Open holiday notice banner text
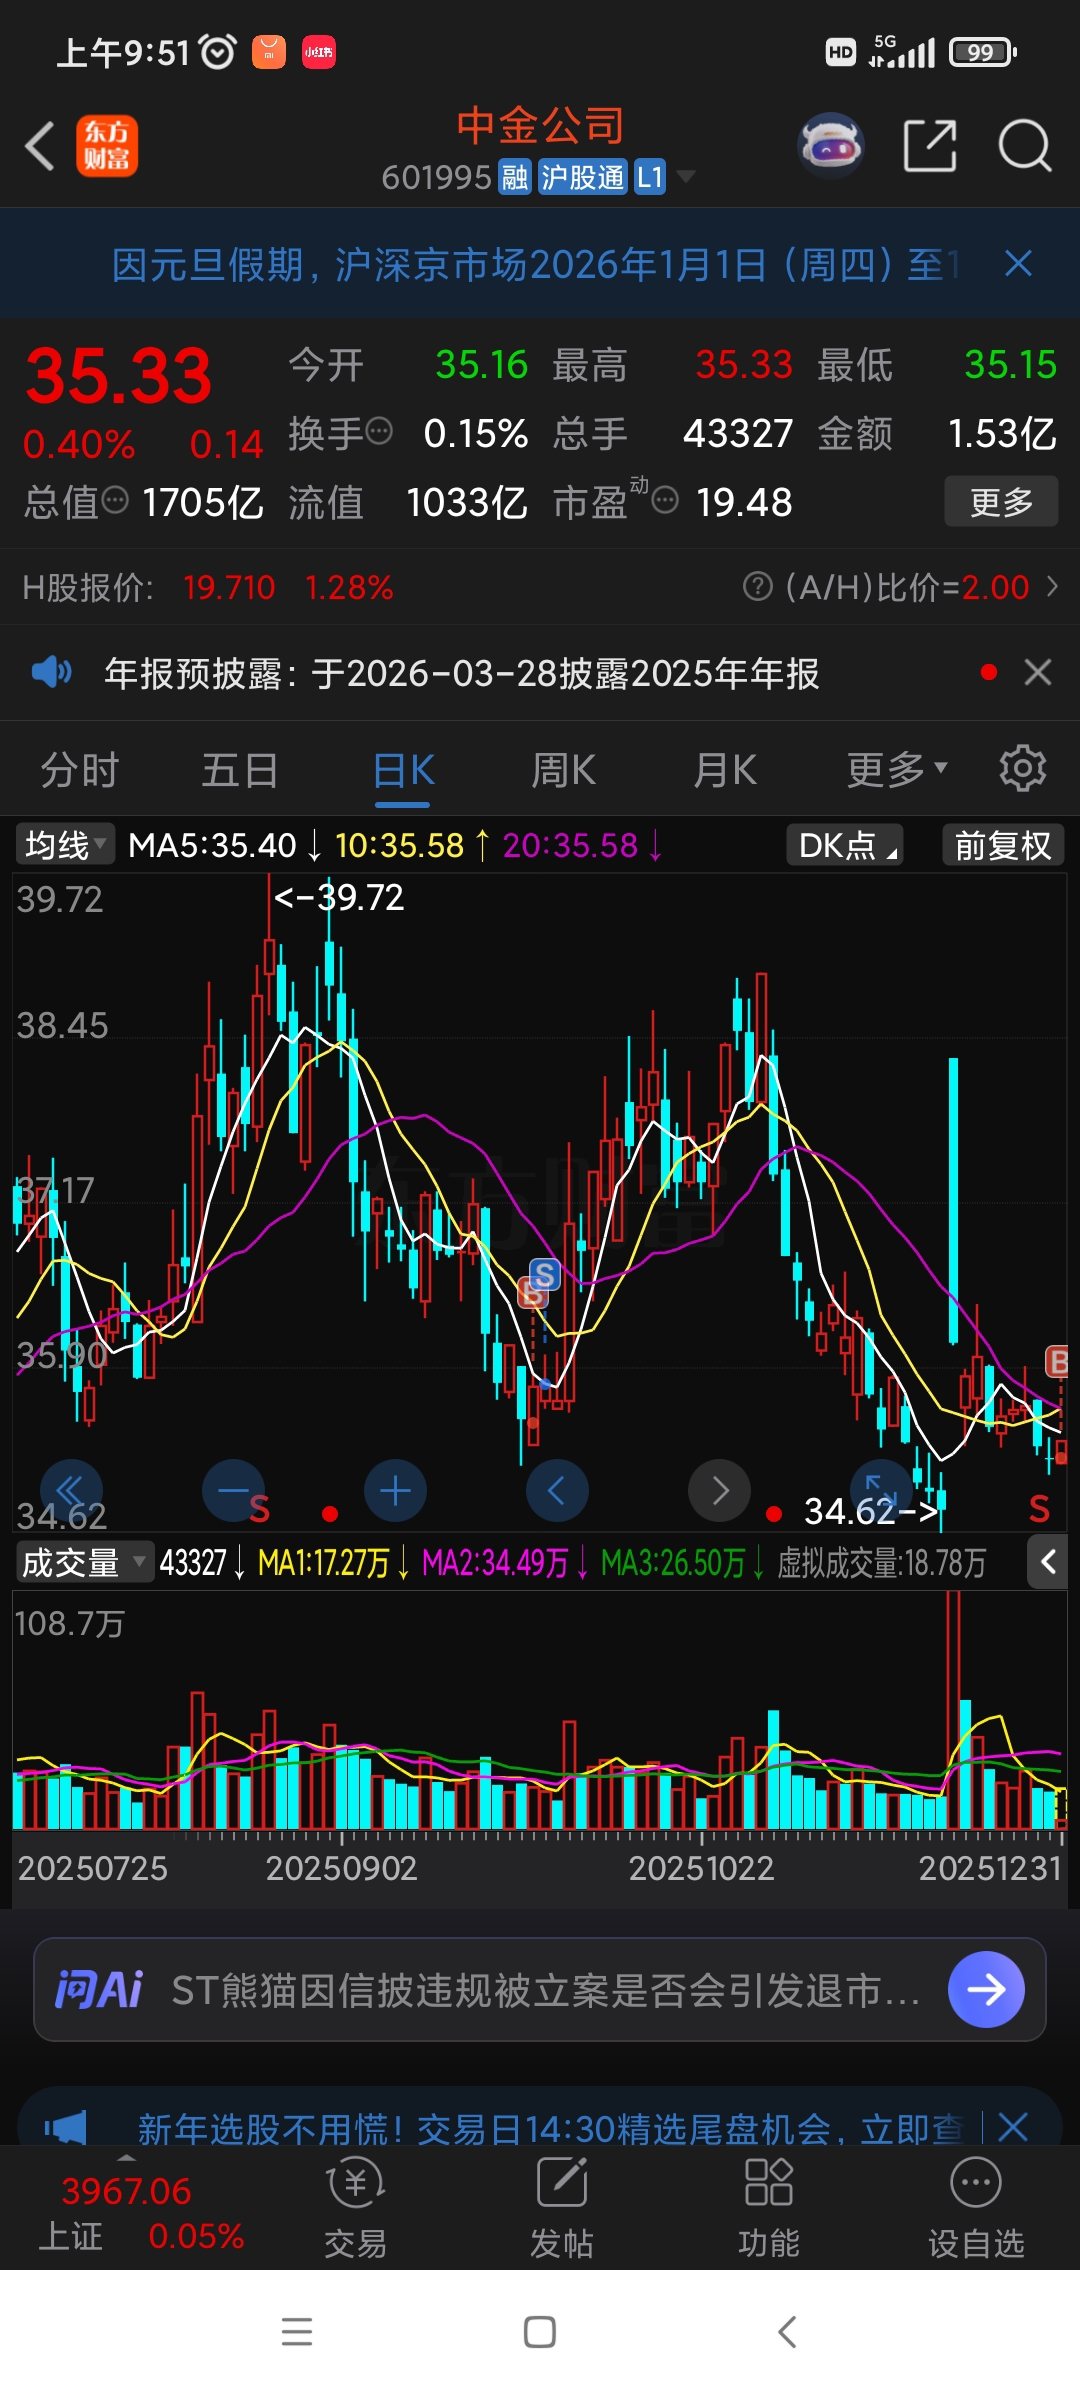 click(535, 265)
